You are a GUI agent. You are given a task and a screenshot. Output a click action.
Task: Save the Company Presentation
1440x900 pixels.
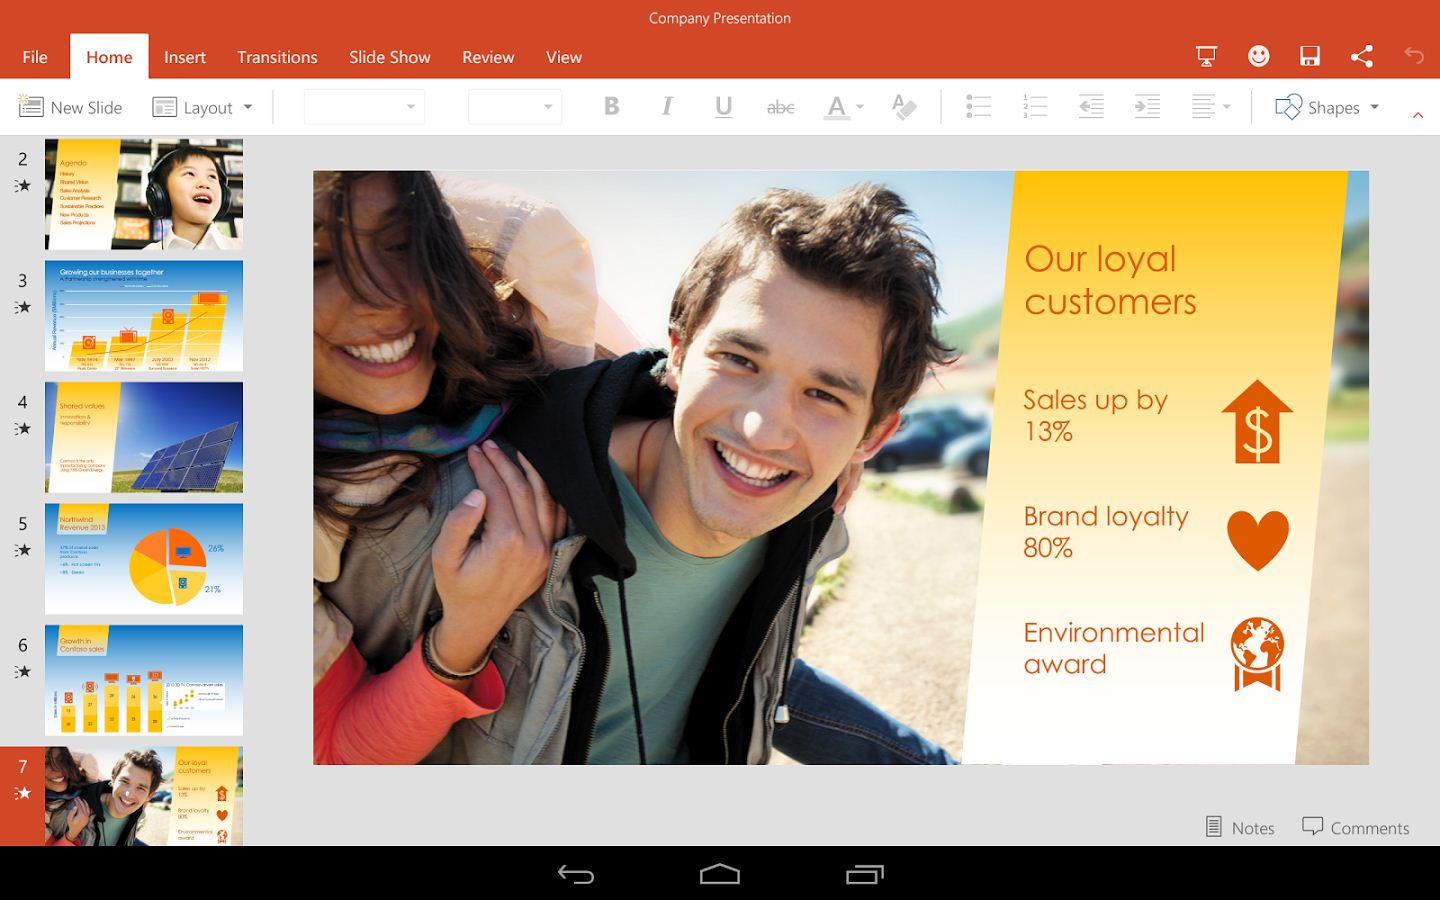1310,57
